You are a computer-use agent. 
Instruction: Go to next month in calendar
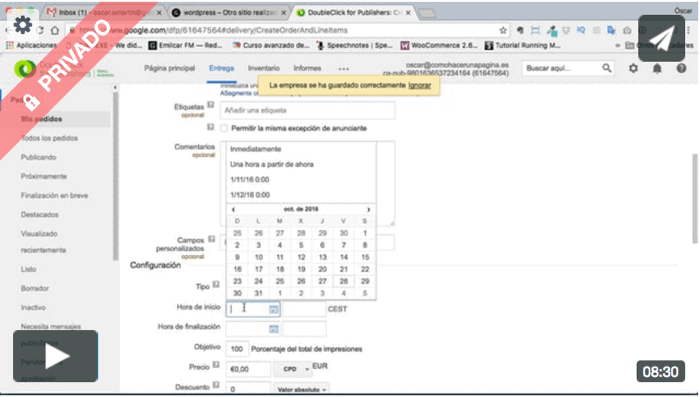368,209
